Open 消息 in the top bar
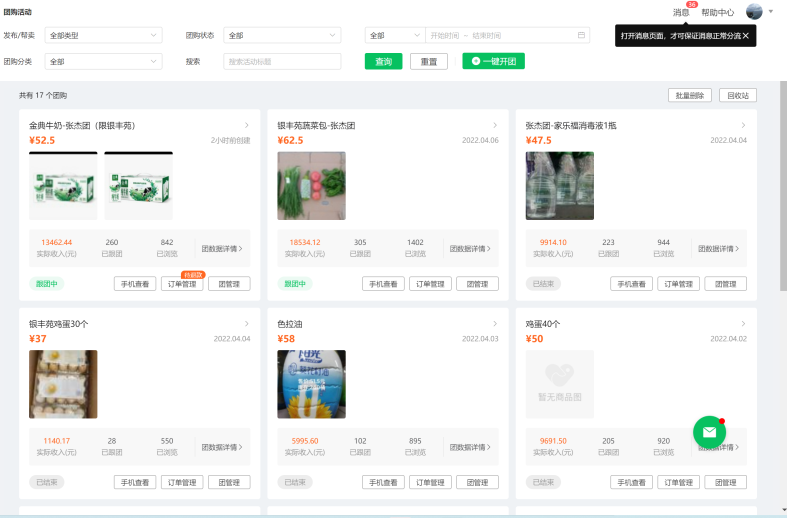Screen dimensions: 787x518 [681, 13]
